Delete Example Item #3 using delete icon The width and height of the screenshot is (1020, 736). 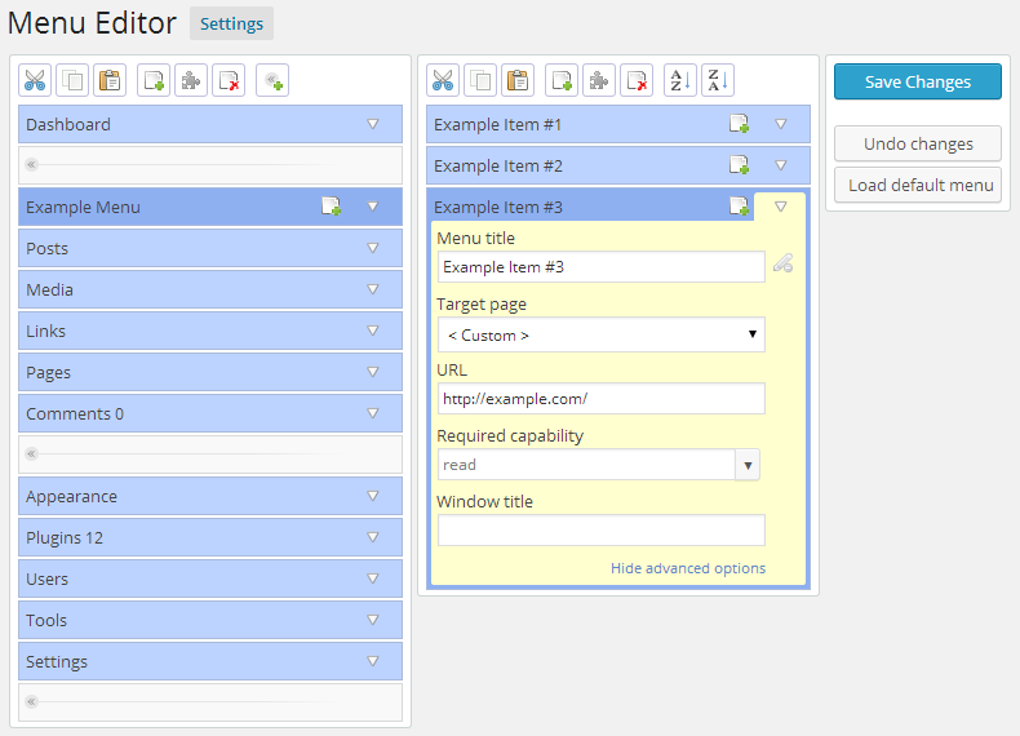pyautogui.click(x=636, y=80)
